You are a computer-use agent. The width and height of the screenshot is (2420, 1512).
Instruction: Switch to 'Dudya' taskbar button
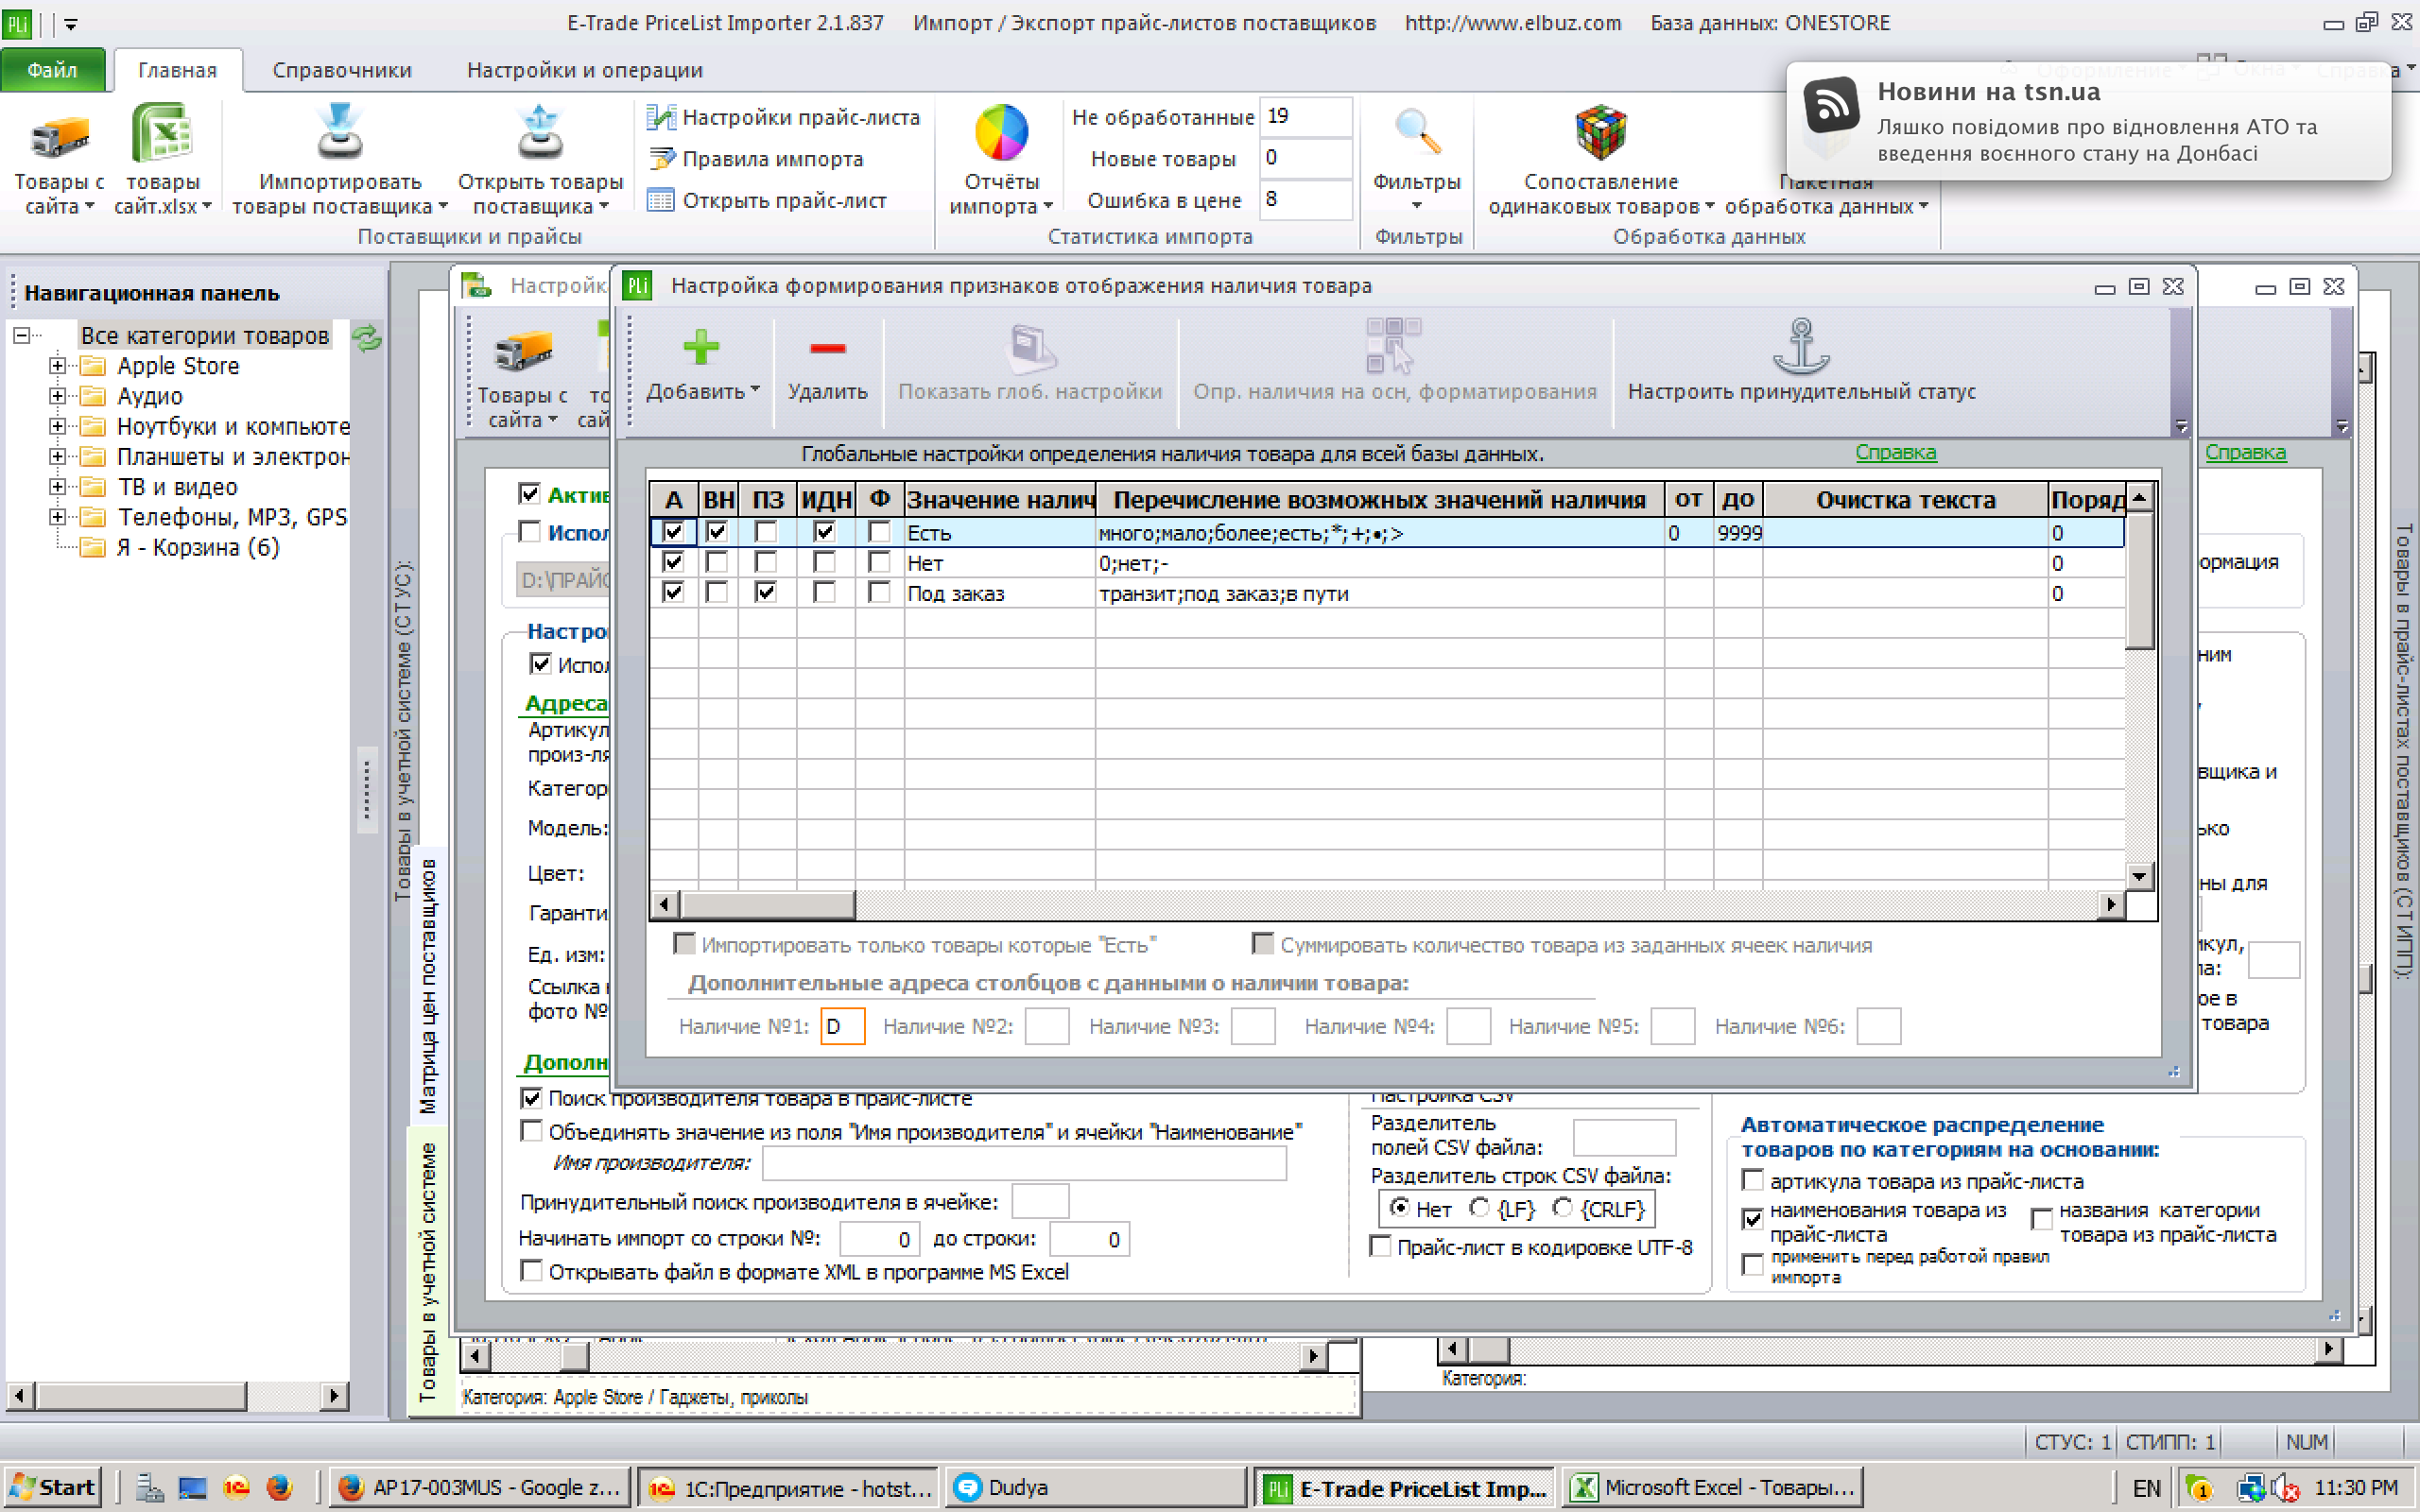[1094, 1487]
